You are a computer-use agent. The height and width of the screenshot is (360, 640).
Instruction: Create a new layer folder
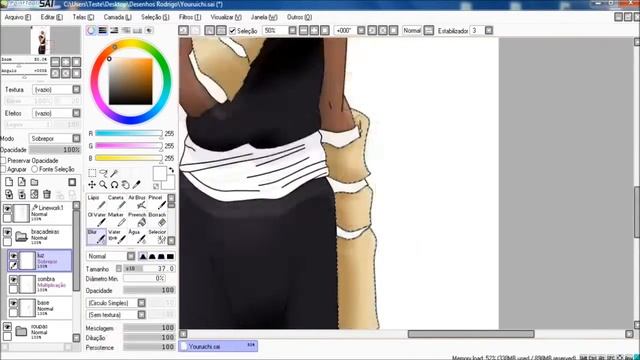(x=35, y=182)
